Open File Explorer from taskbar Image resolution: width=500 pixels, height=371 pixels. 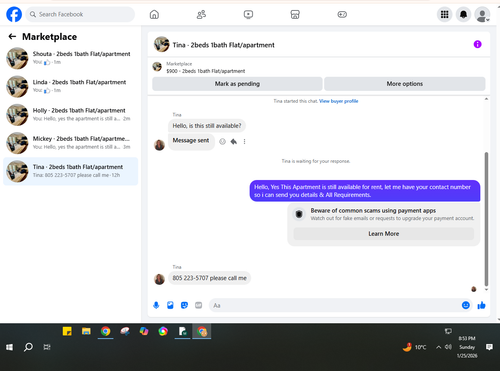(86, 331)
